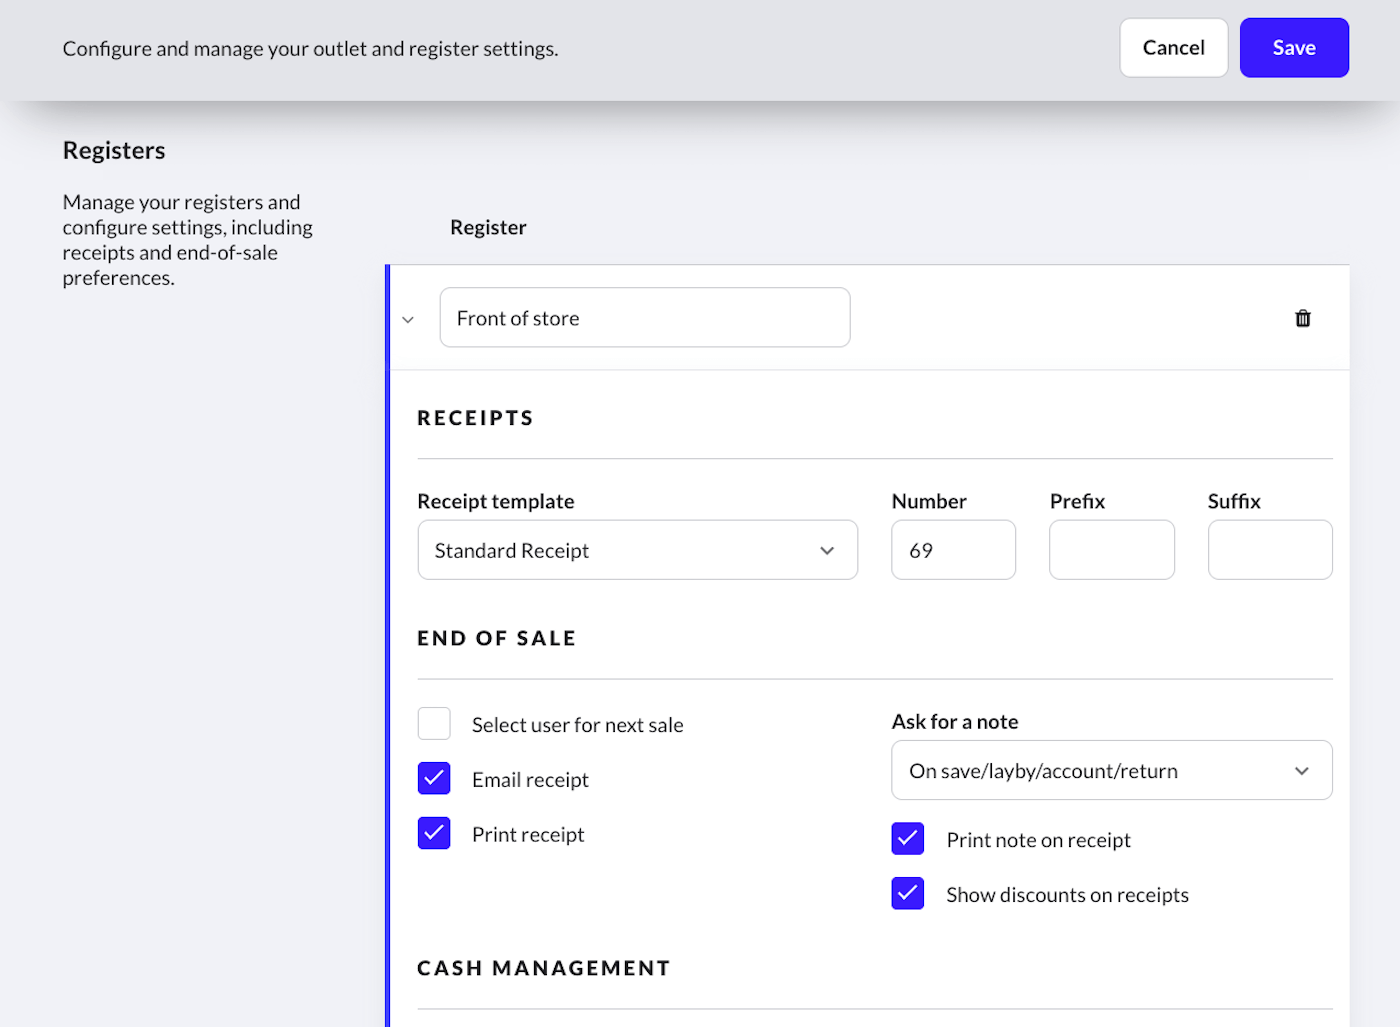Viewport: 1400px width, 1027px height.
Task: Click into the Prefix input box
Action: coord(1111,550)
